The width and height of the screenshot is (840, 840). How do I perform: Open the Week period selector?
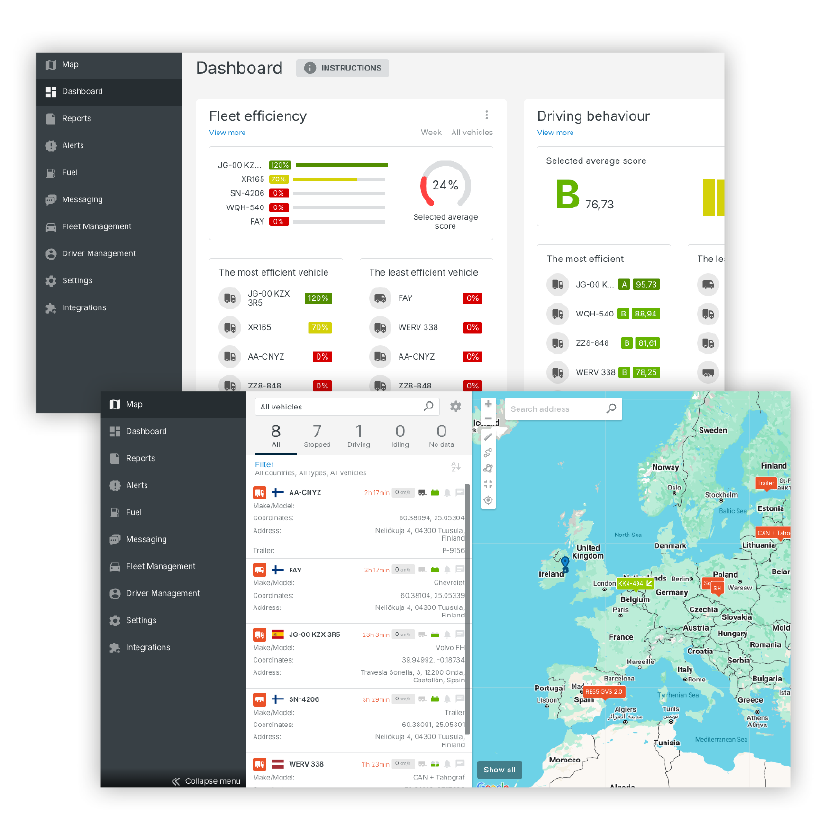(431, 132)
